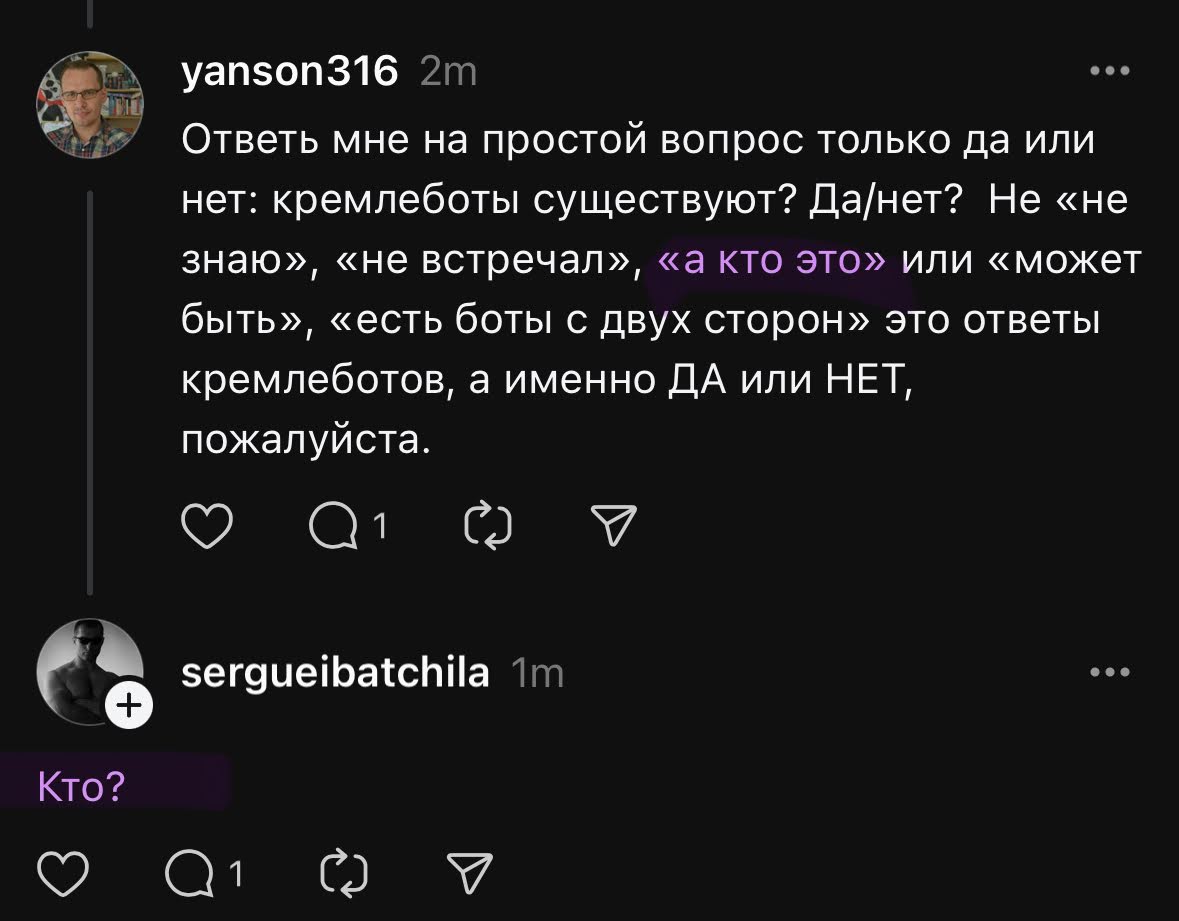The height and width of the screenshot is (921, 1179).
Task: Share the sergueibatchila reply via paper plane
Action: tap(469, 874)
